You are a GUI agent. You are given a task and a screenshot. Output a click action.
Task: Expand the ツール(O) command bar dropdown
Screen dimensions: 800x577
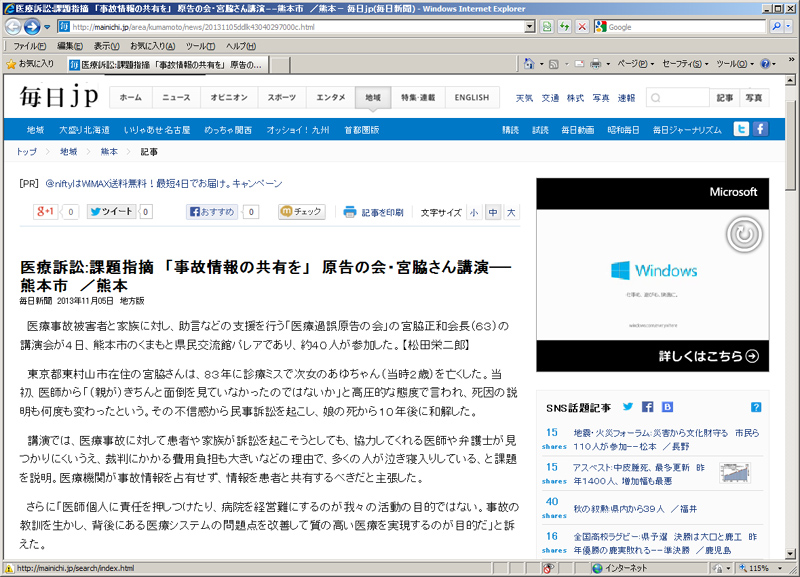(734, 64)
